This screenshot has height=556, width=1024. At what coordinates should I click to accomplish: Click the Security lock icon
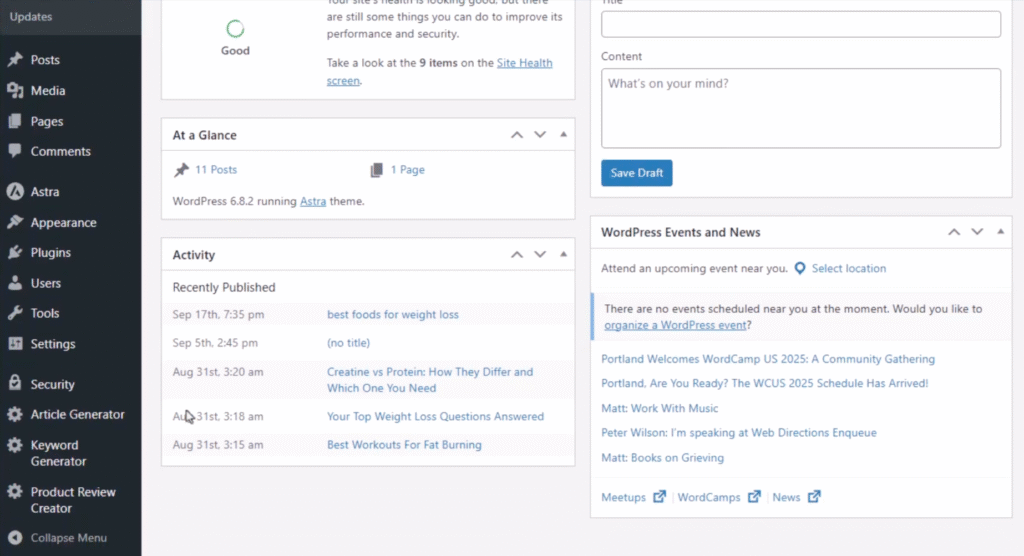tap(14, 384)
